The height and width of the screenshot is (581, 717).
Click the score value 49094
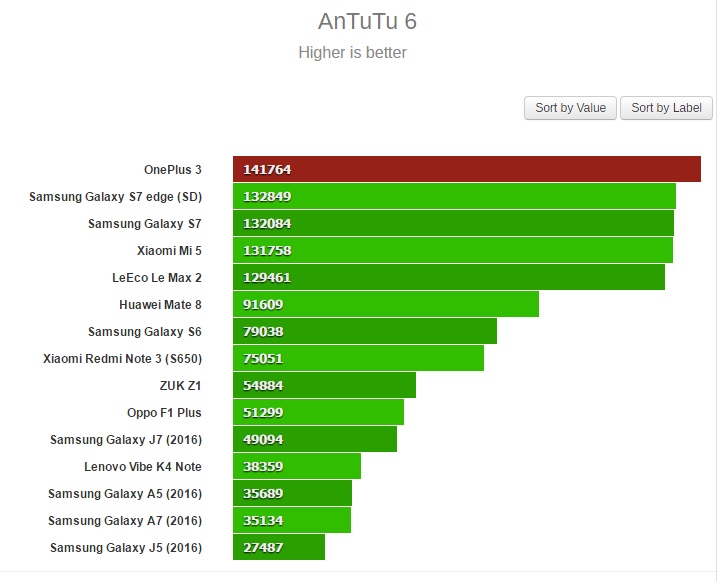(263, 439)
